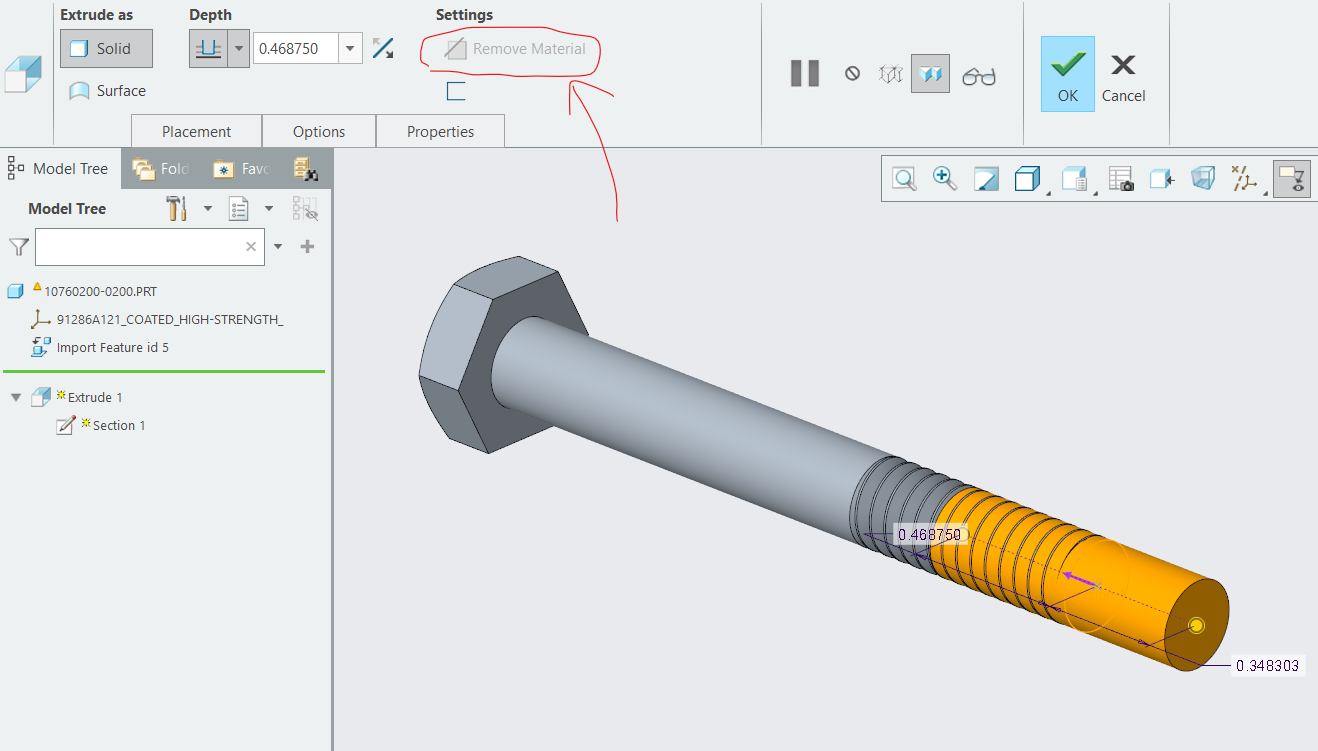
Task: Open the Placement tab
Action: tap(196, 131)
